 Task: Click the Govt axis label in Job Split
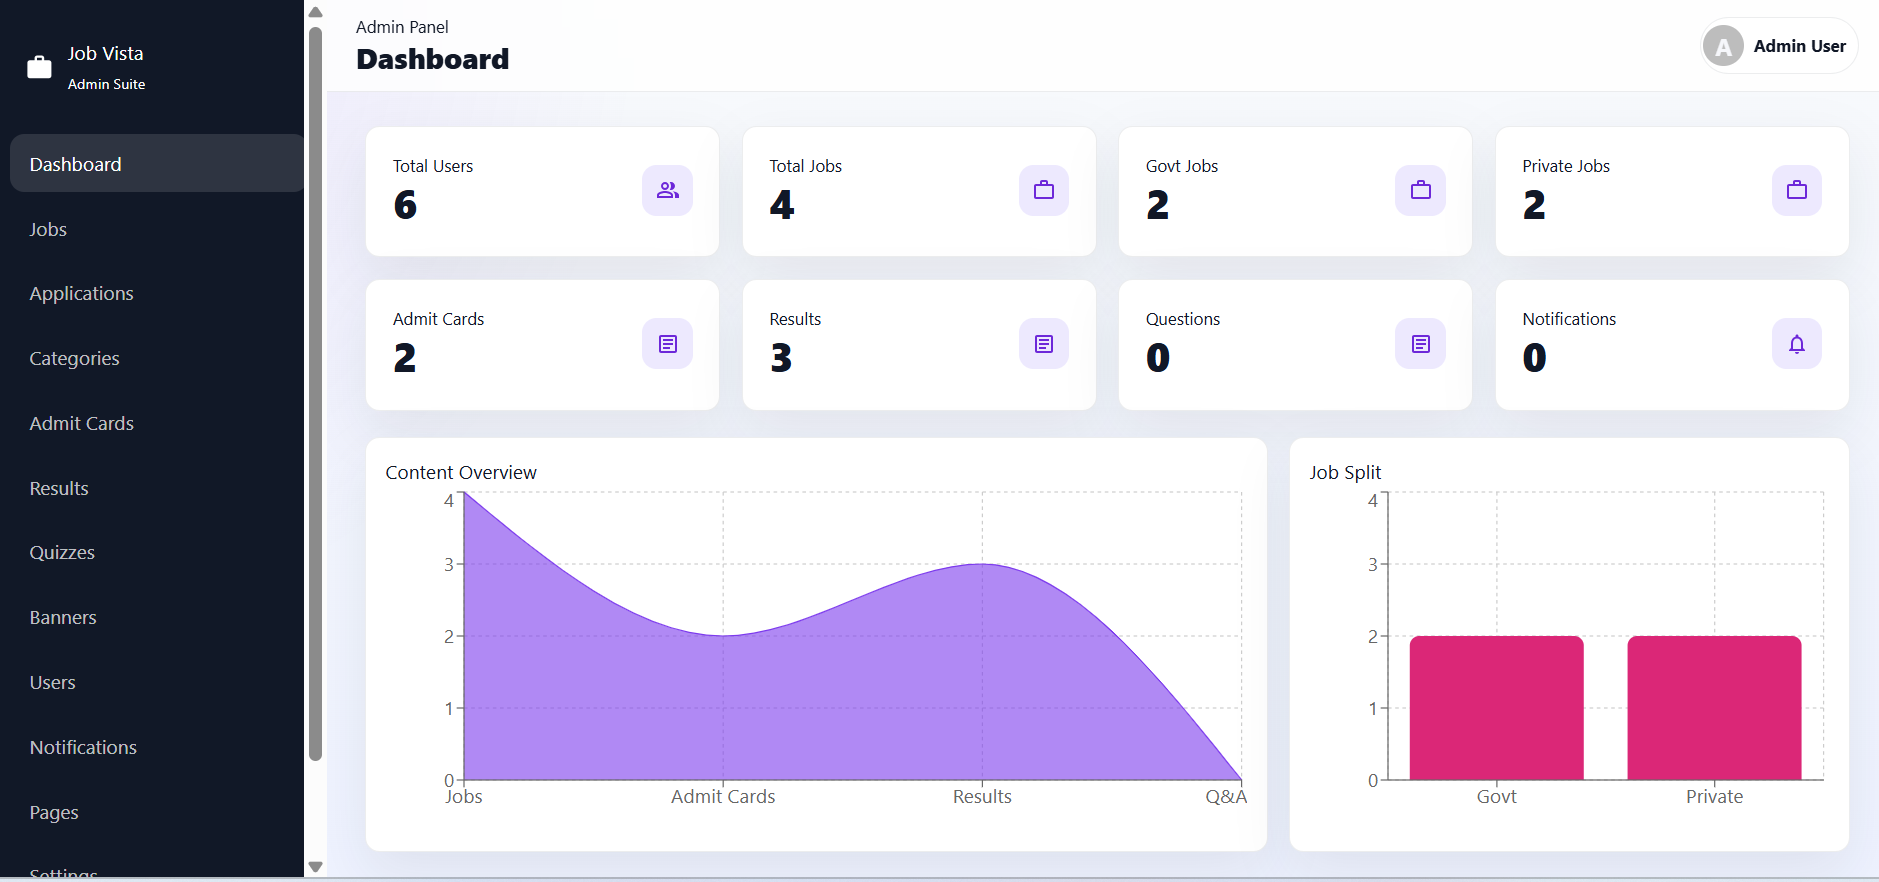pos(1496,797)
